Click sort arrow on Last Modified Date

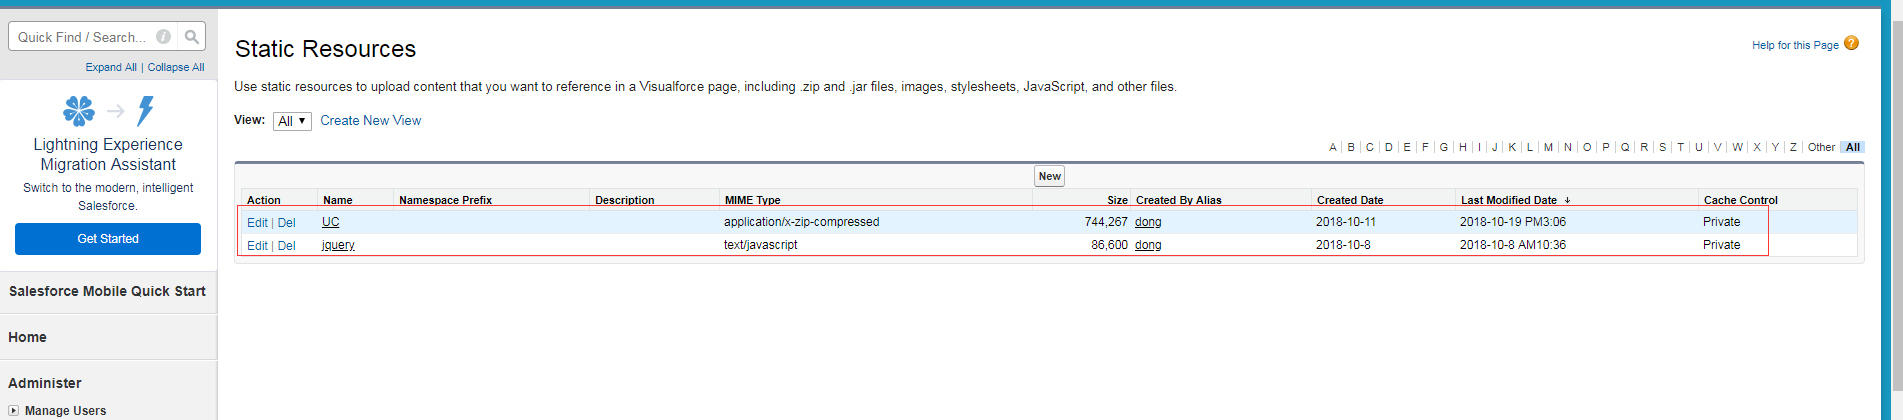tap(1567, 200)
